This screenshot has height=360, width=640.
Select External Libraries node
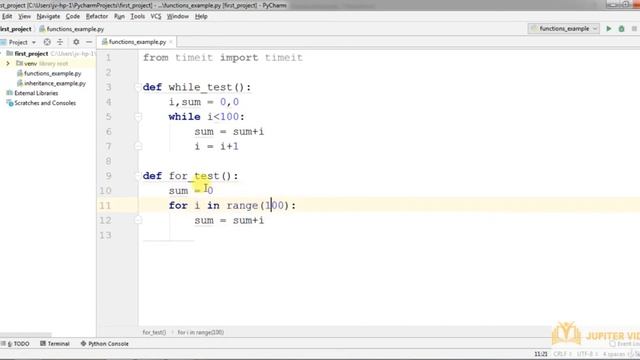33,93
